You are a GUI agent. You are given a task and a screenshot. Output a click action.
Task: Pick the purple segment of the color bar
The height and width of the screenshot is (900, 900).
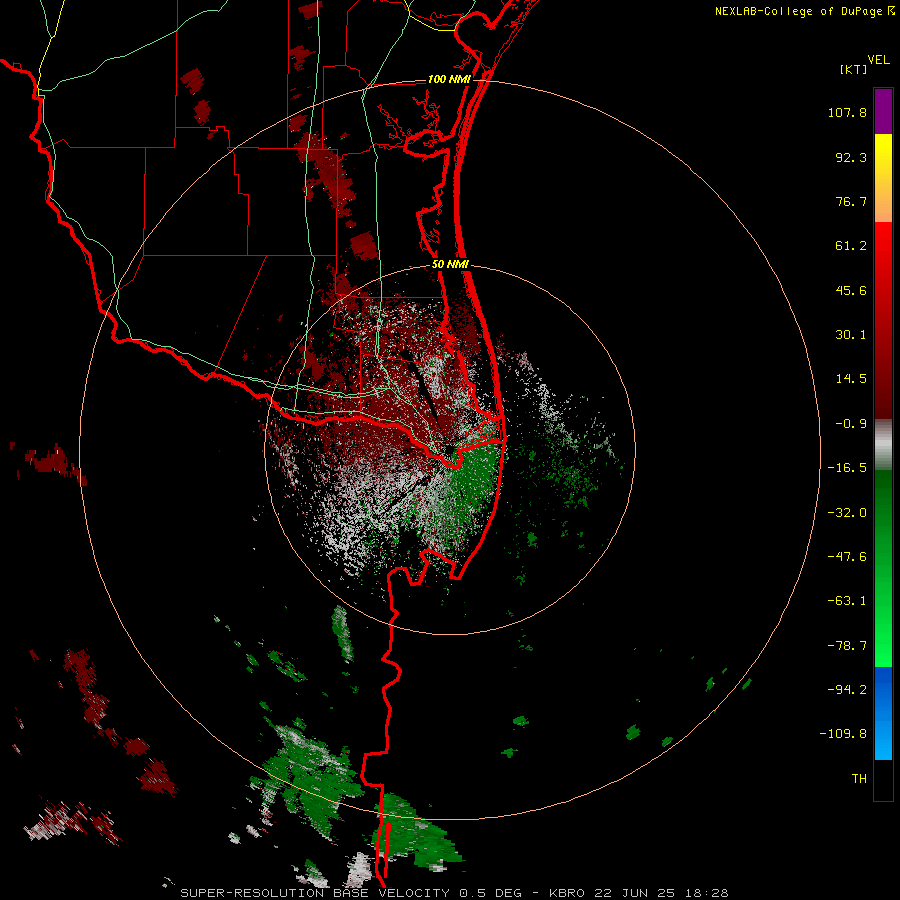click(x=883, y=111)
